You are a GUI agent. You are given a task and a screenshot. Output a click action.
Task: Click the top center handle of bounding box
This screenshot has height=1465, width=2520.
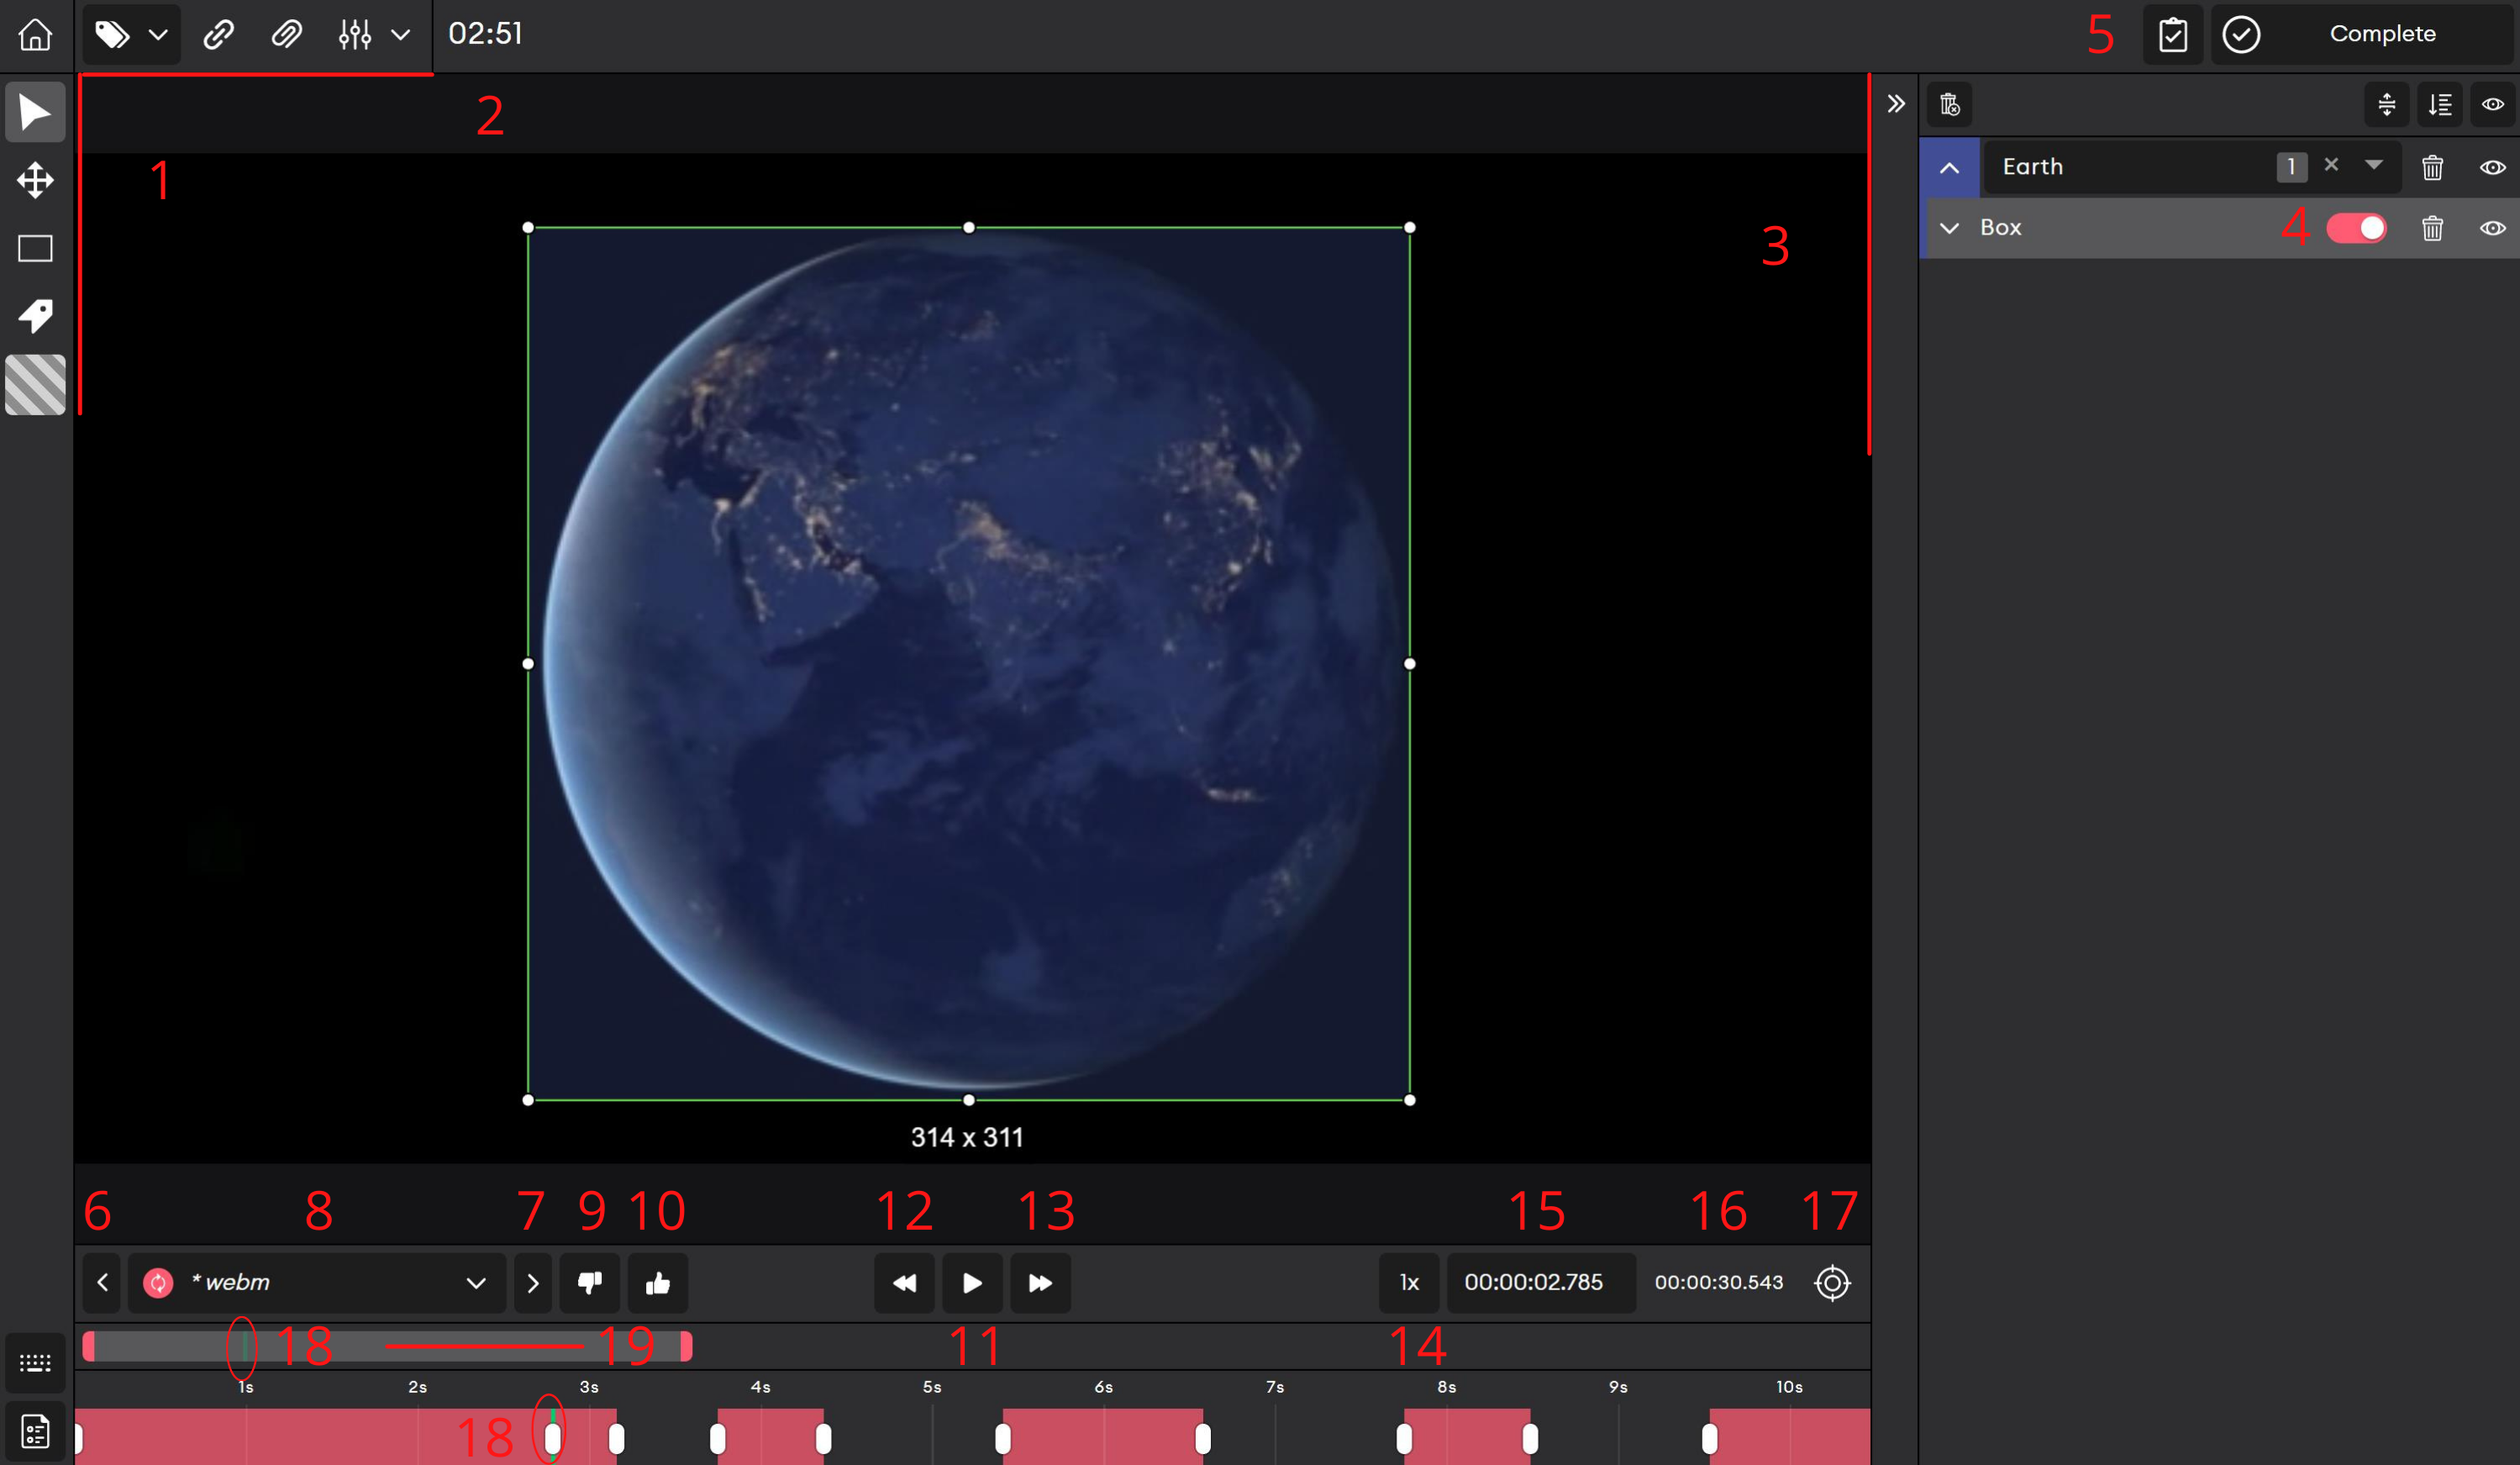[968, 228]
